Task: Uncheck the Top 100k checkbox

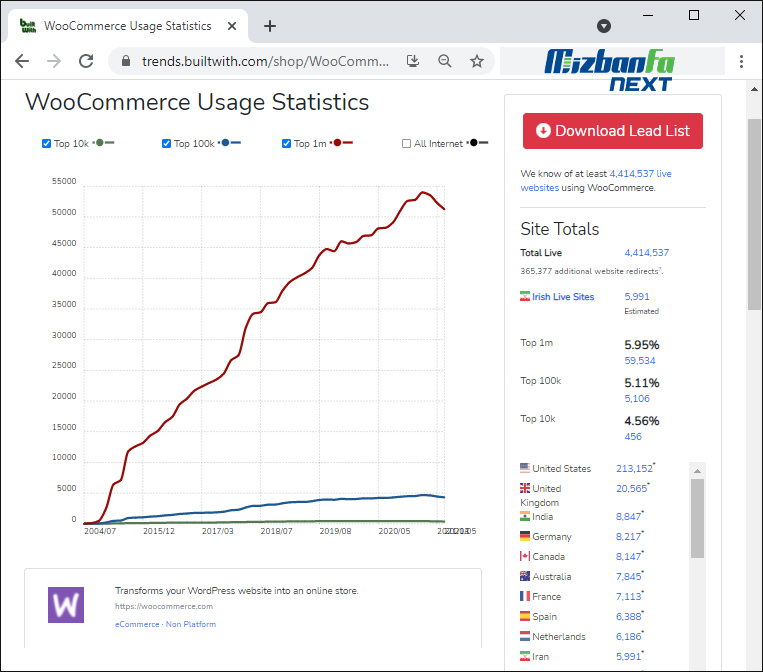Action: coord(166,144)
